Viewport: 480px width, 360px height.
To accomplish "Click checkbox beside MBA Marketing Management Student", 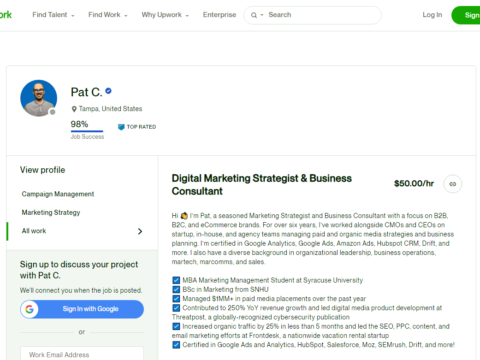I will tap(176, 280).
